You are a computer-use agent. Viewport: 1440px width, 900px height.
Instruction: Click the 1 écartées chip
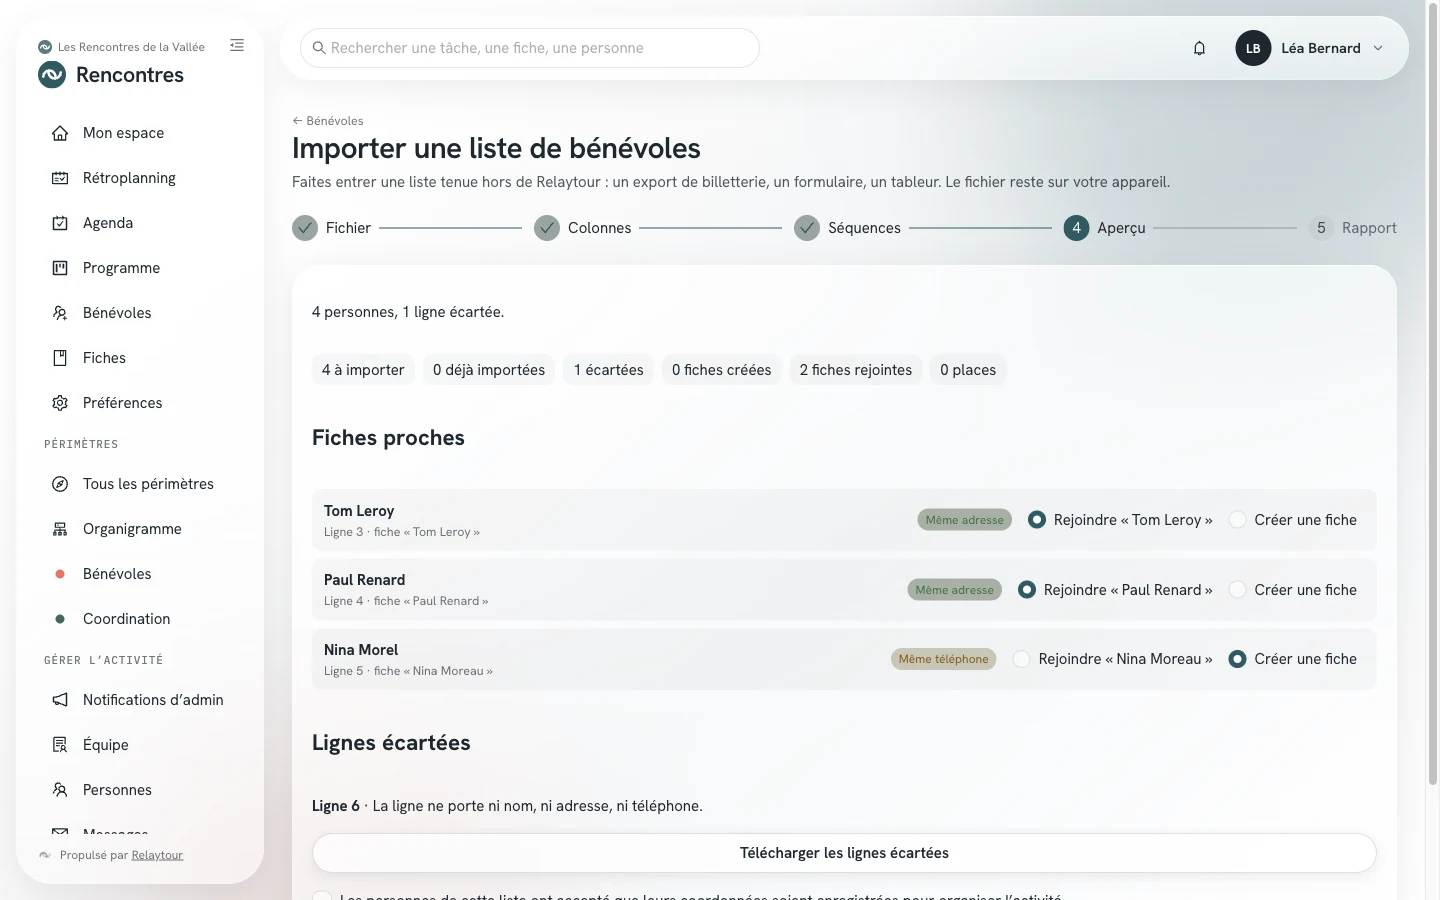click(609, 370)
